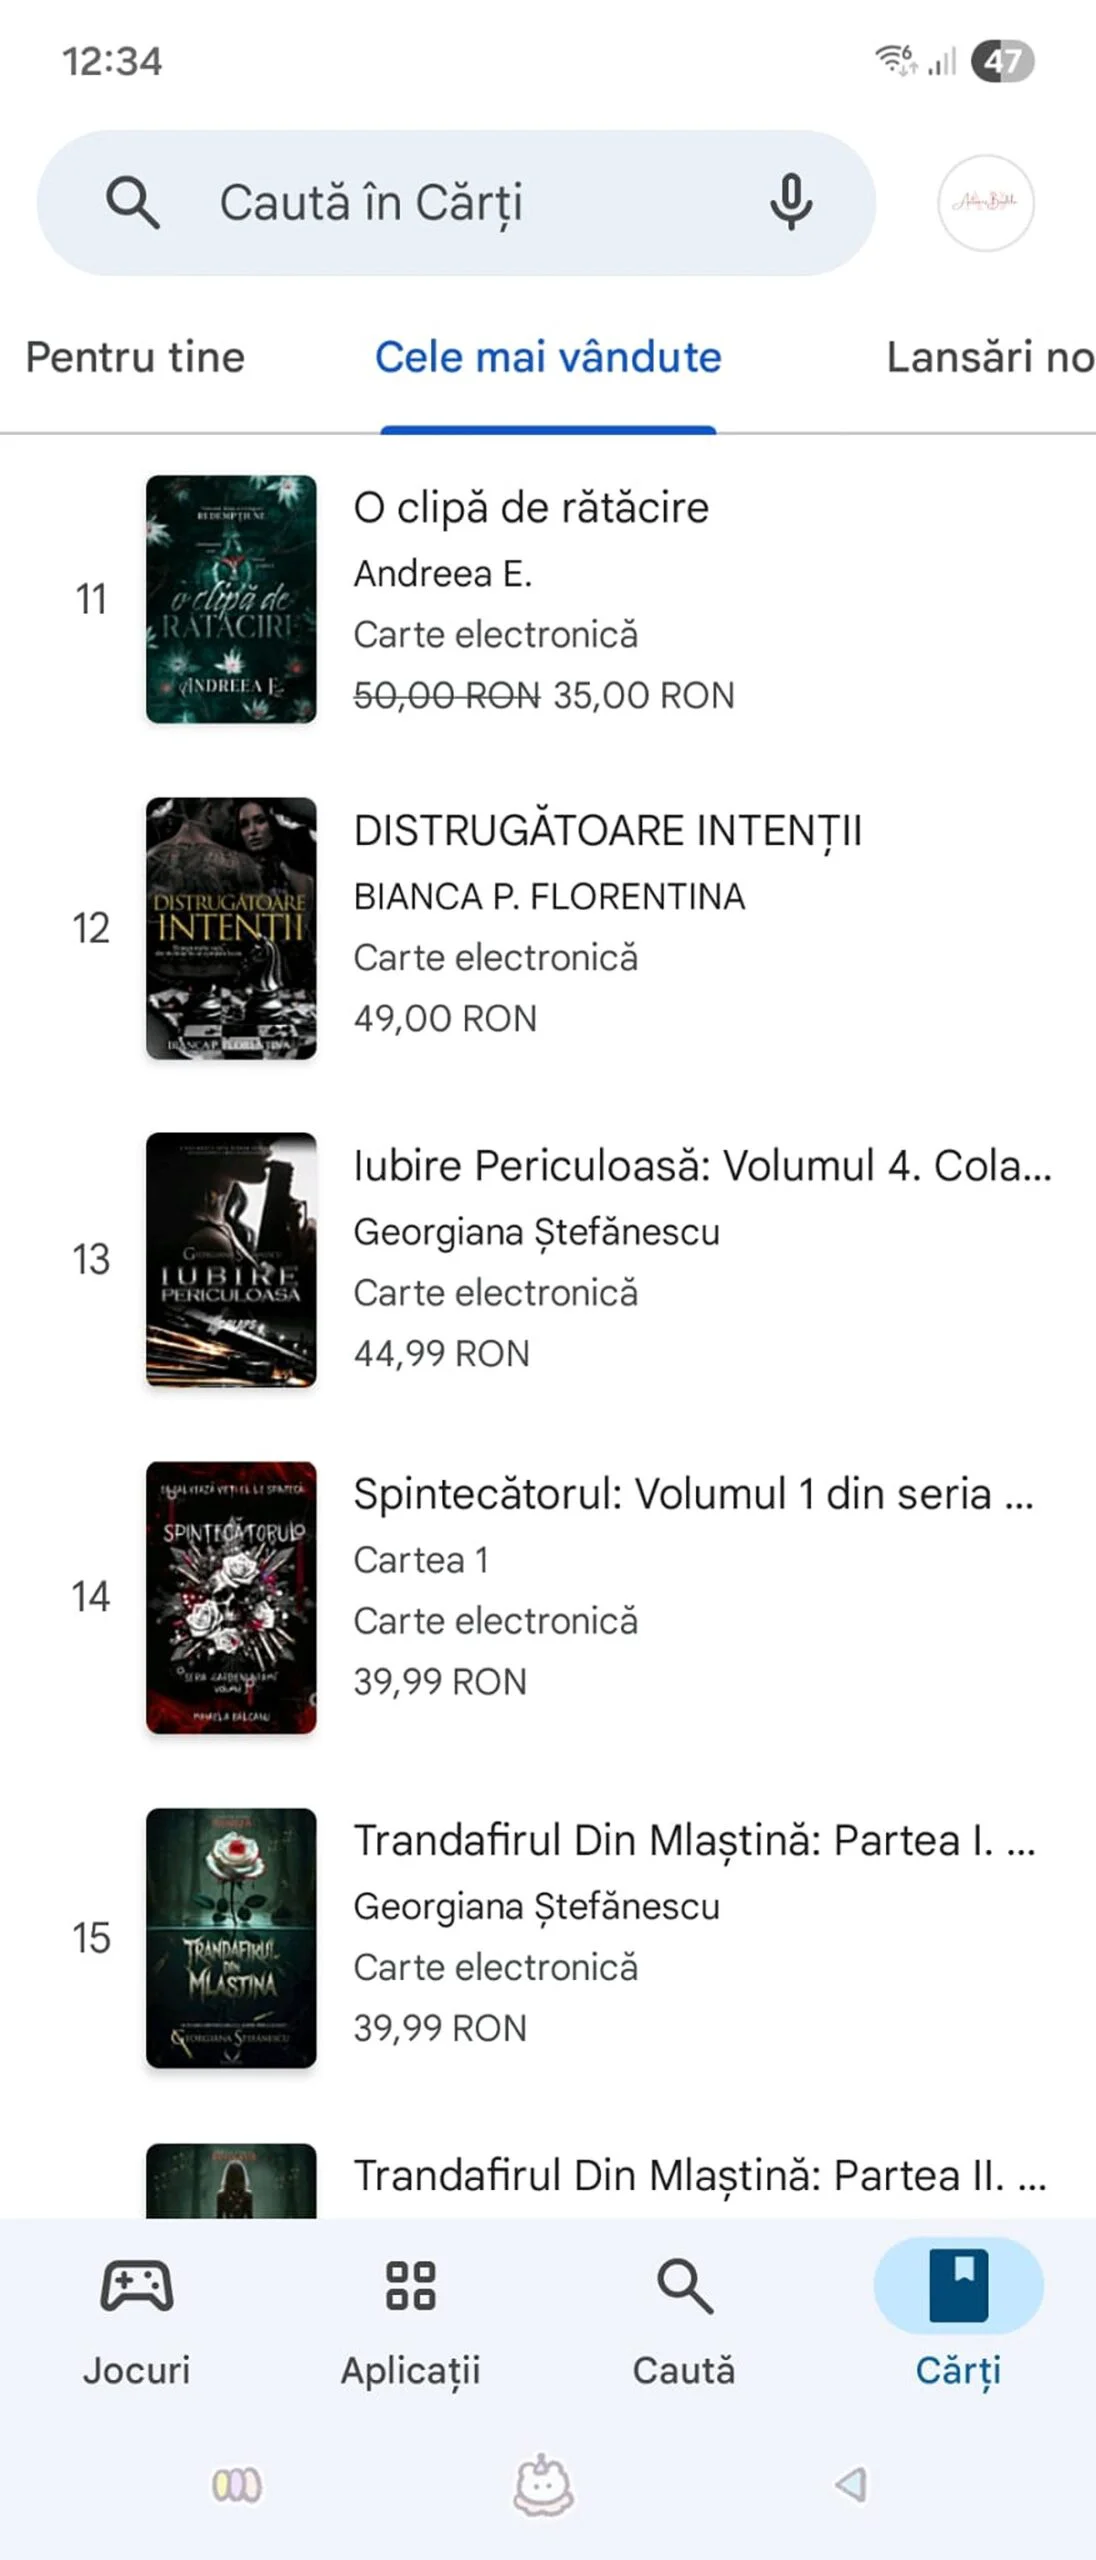
Task: Tap the home button in the system bar
Action: 543,2485
